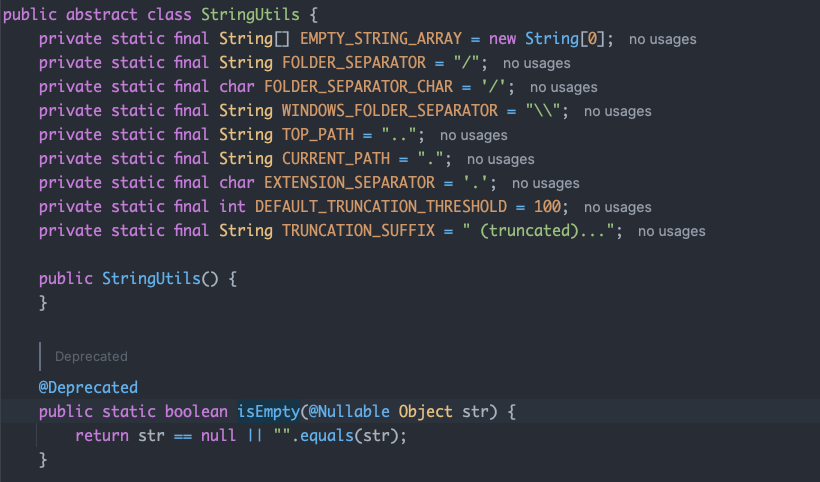The width and height of the screenshot is (820, 482).
Task: Click the 'boolean' return type of isEmpty
Action: [x=196, y=412]
